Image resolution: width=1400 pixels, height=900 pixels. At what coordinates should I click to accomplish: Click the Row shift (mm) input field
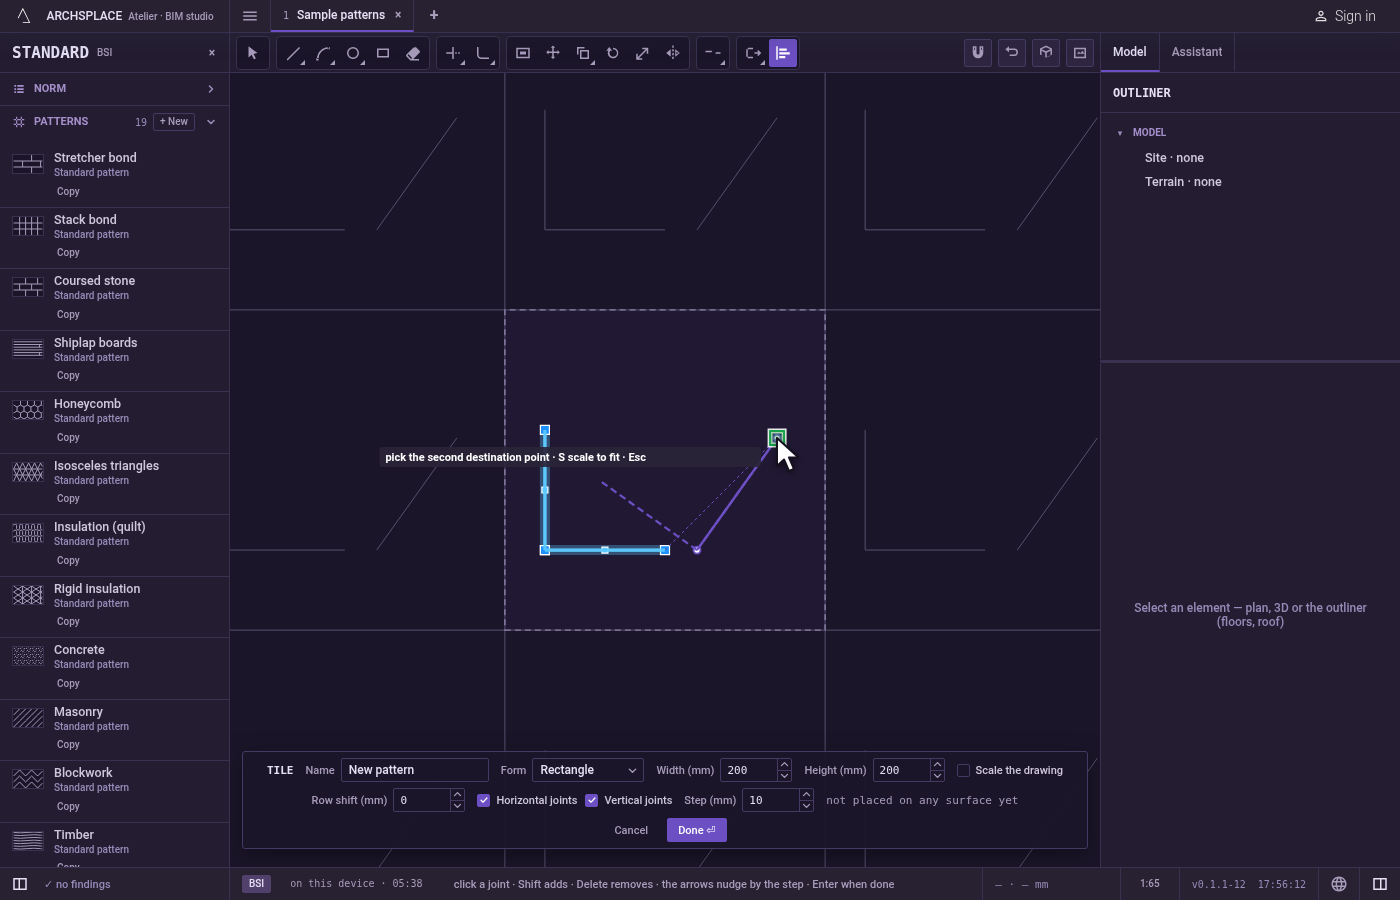(422, 800)
